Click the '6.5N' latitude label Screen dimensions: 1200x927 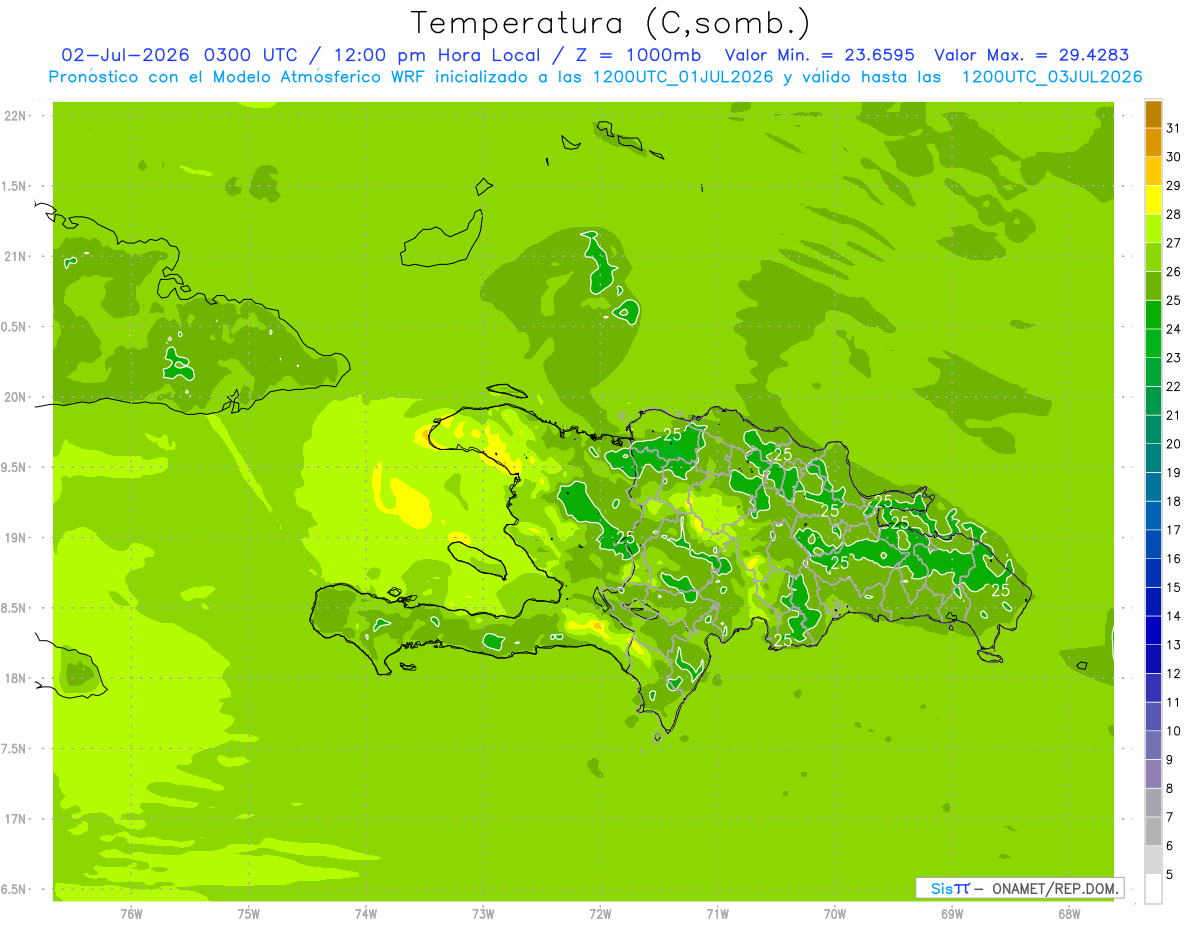[x=14, y=889]
